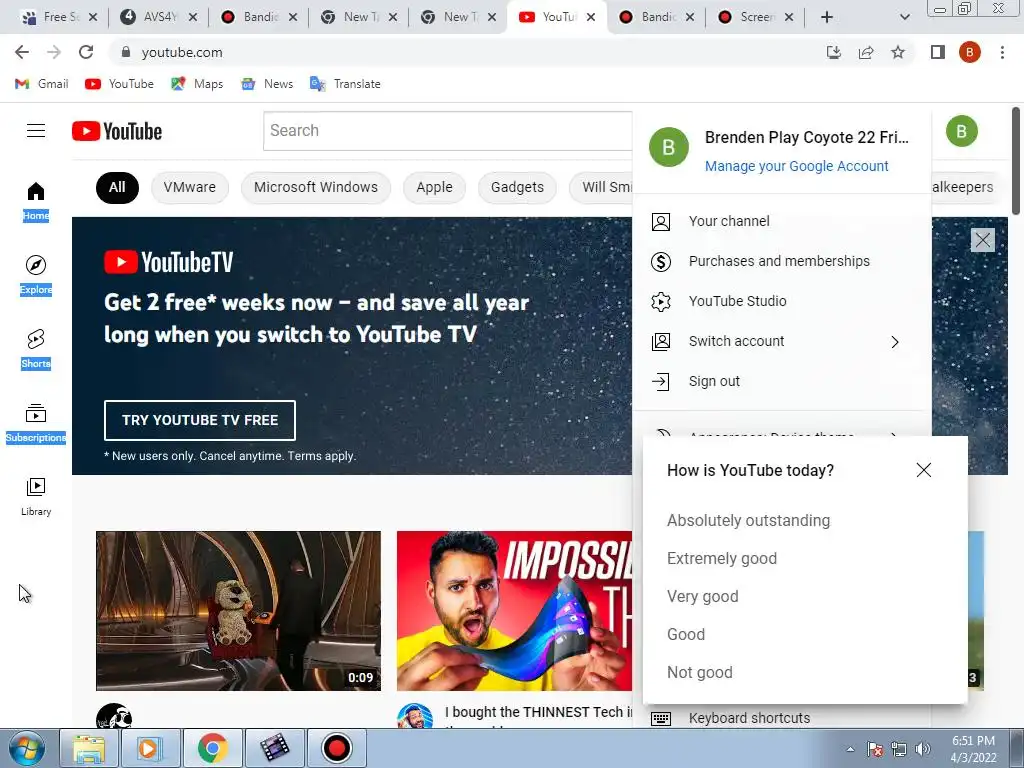The width and height of the screenshot is (1024, 768).
Task: Select the Apple filter chip
Action: [434, 187]
